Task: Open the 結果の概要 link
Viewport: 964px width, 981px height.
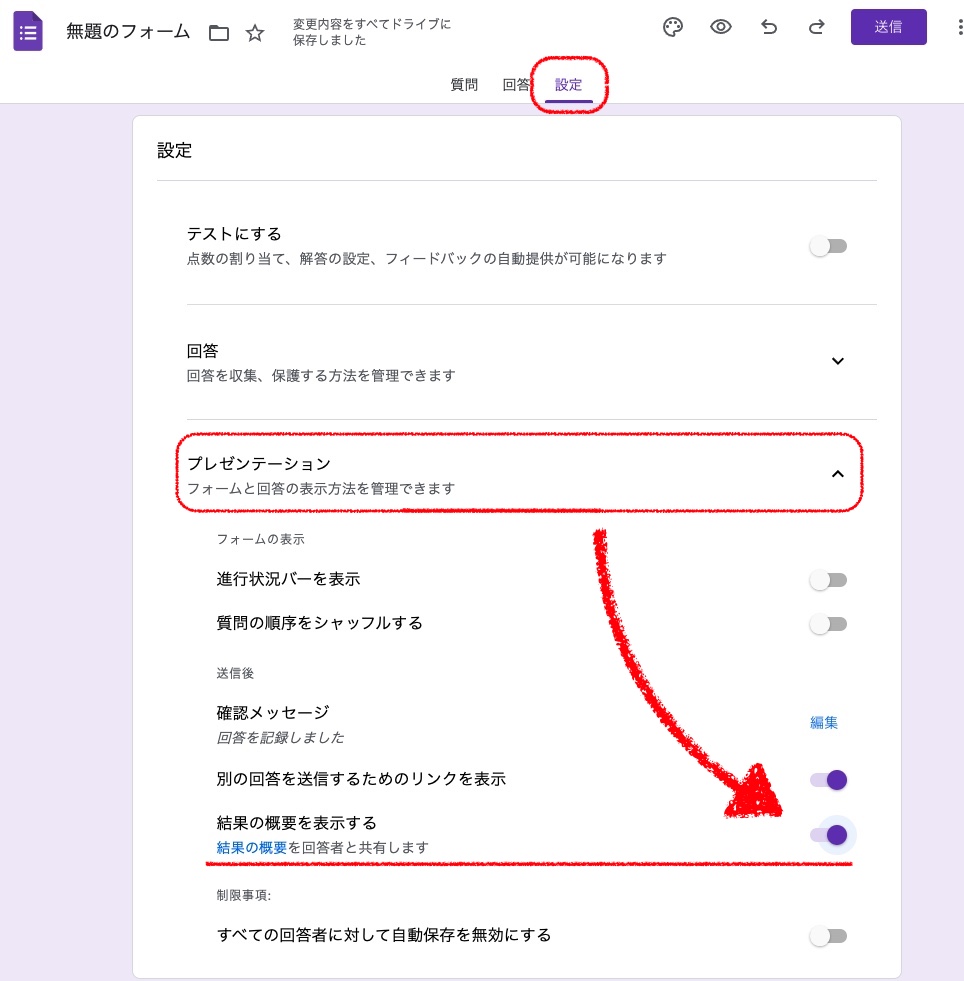Action: [252, 847]
